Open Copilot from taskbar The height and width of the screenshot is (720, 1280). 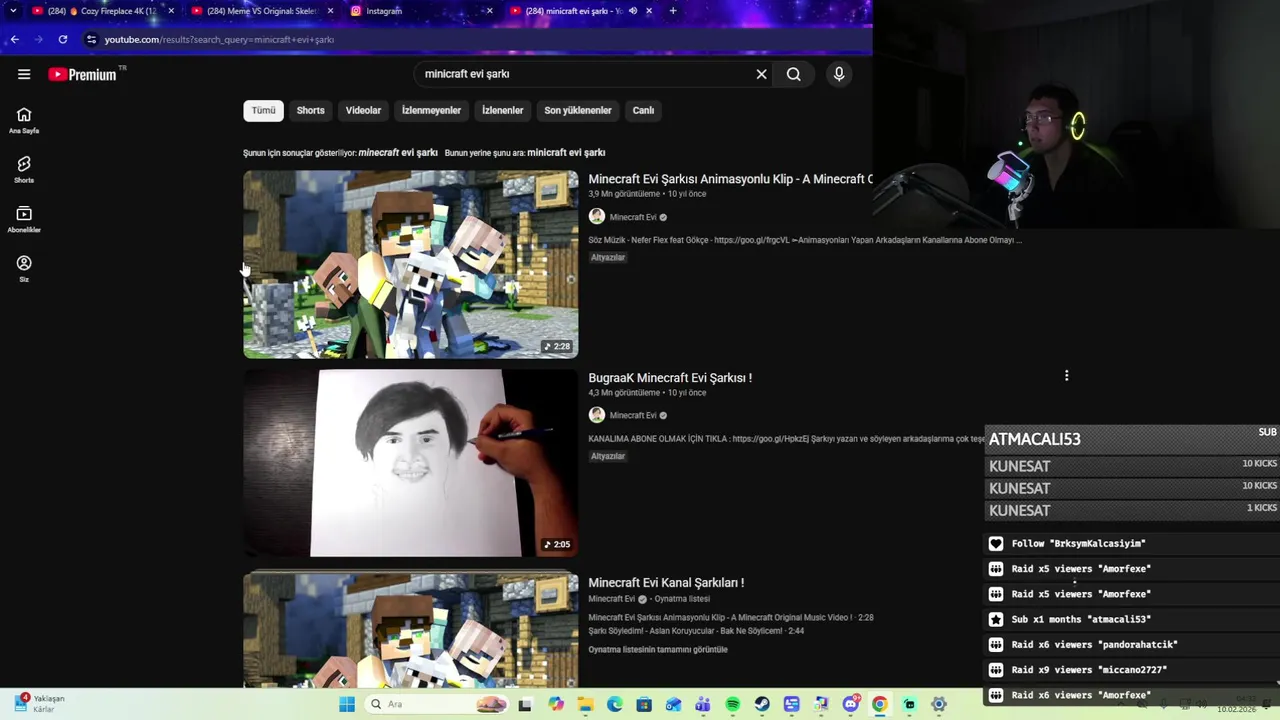point(556,704)
